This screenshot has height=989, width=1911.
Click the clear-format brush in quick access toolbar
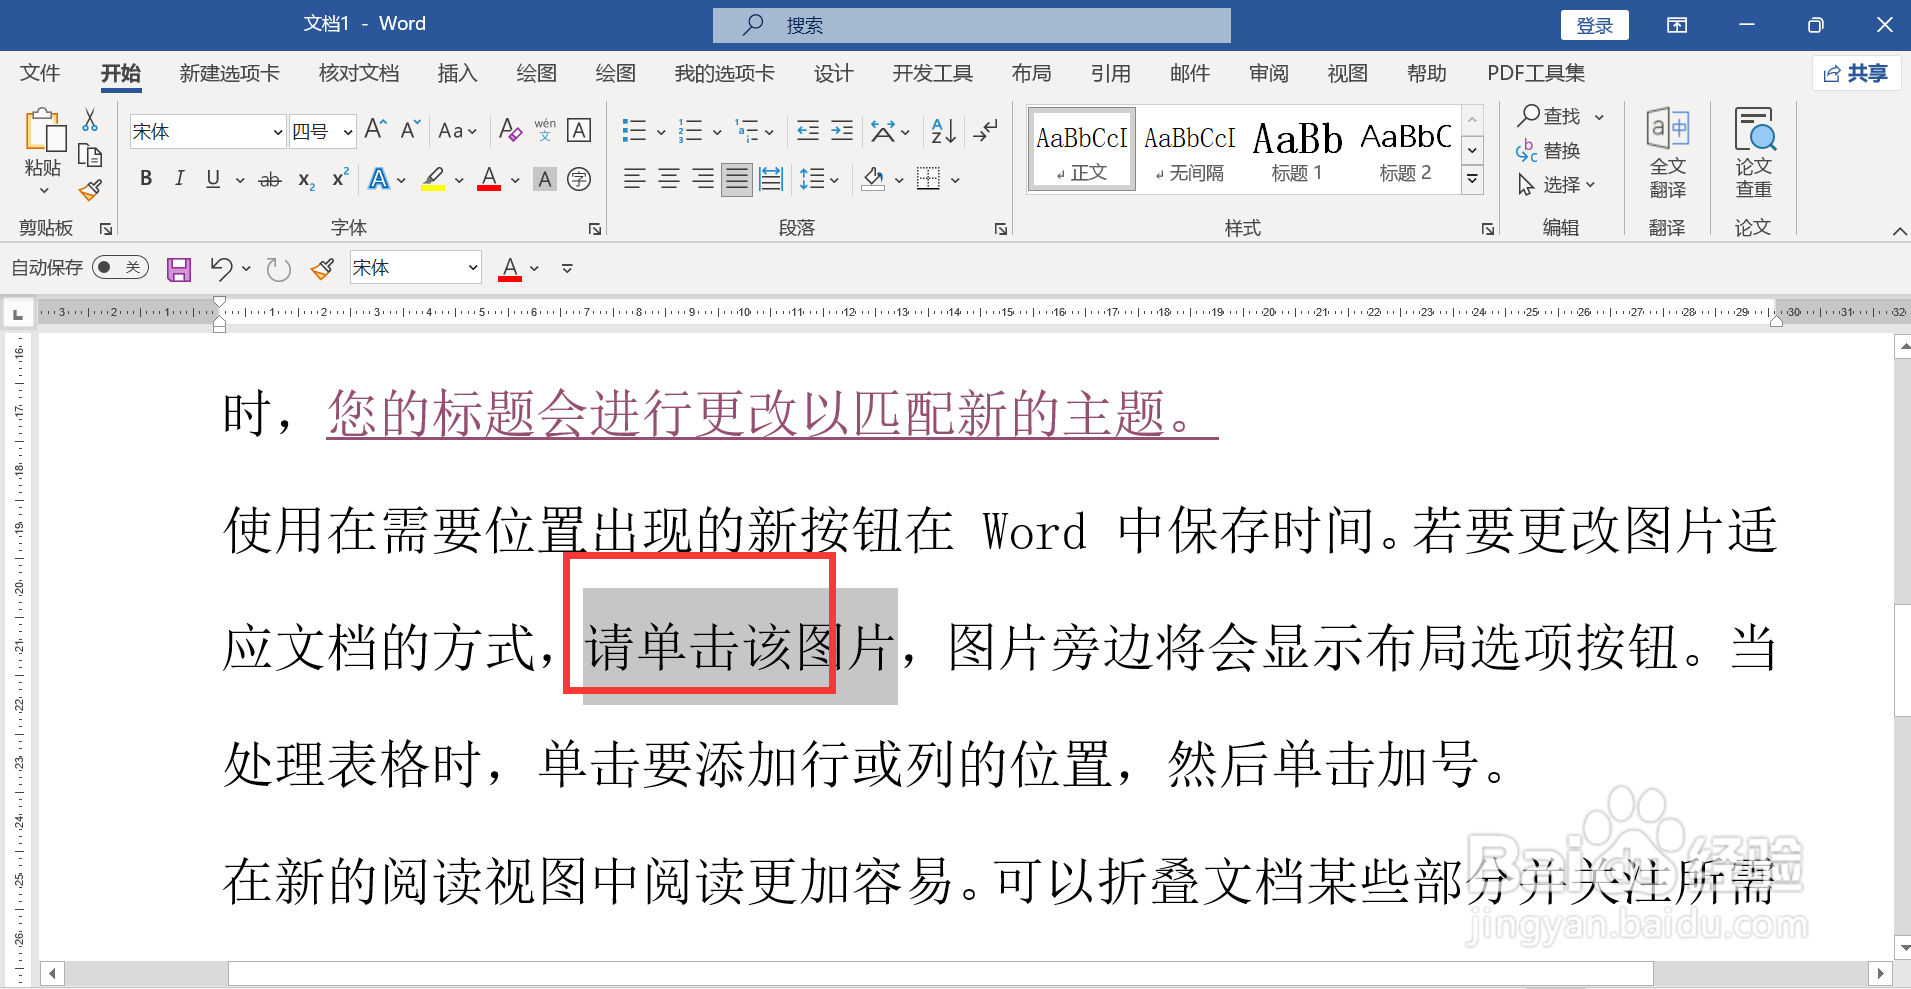(322, 269)
